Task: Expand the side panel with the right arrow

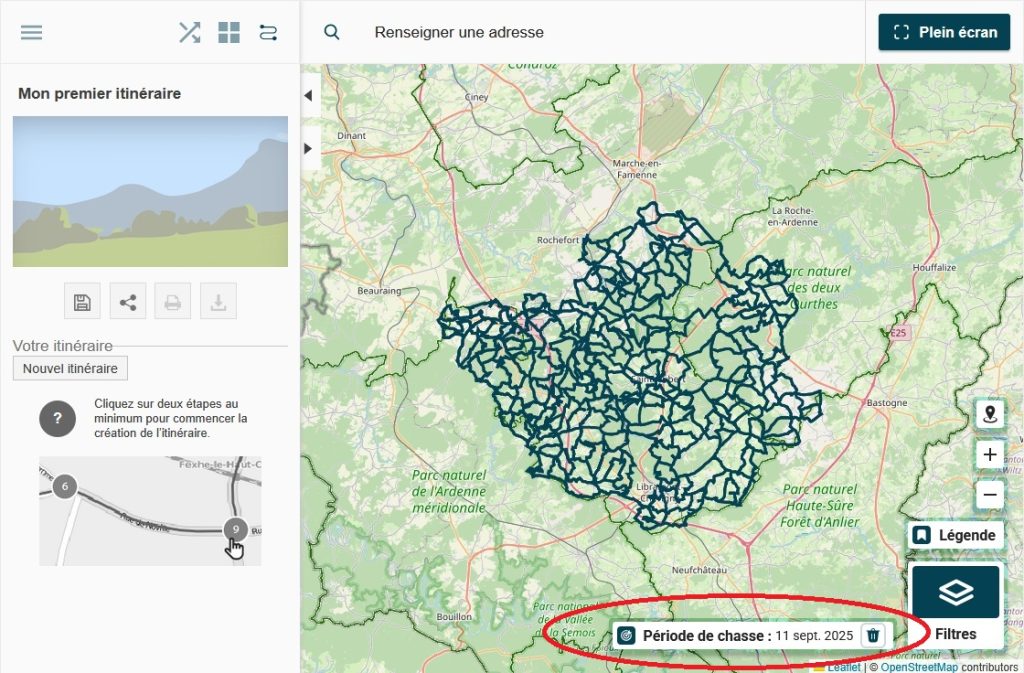Action: pyautogui.click(x=308, y=148)
